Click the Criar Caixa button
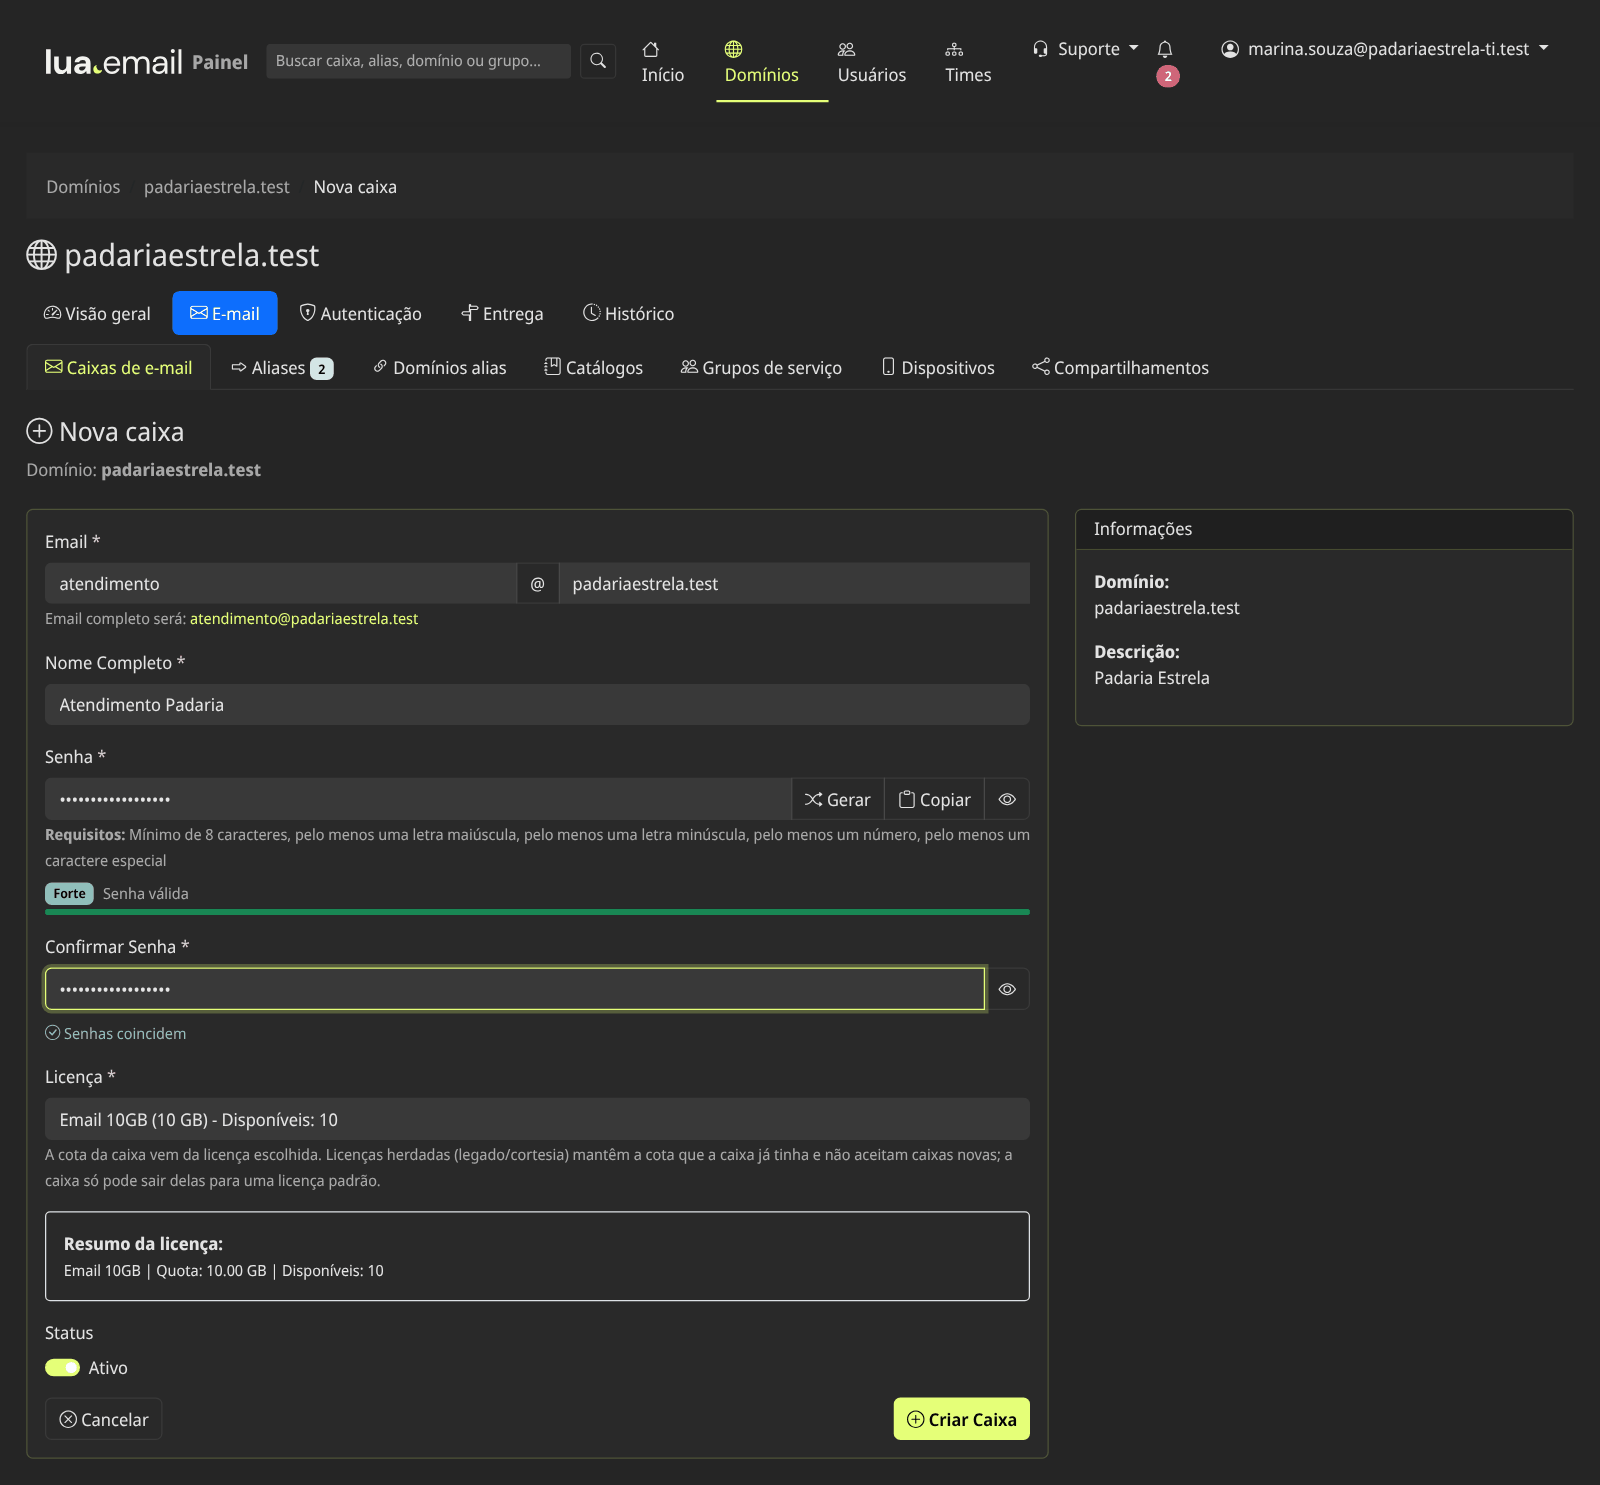 961,1419
